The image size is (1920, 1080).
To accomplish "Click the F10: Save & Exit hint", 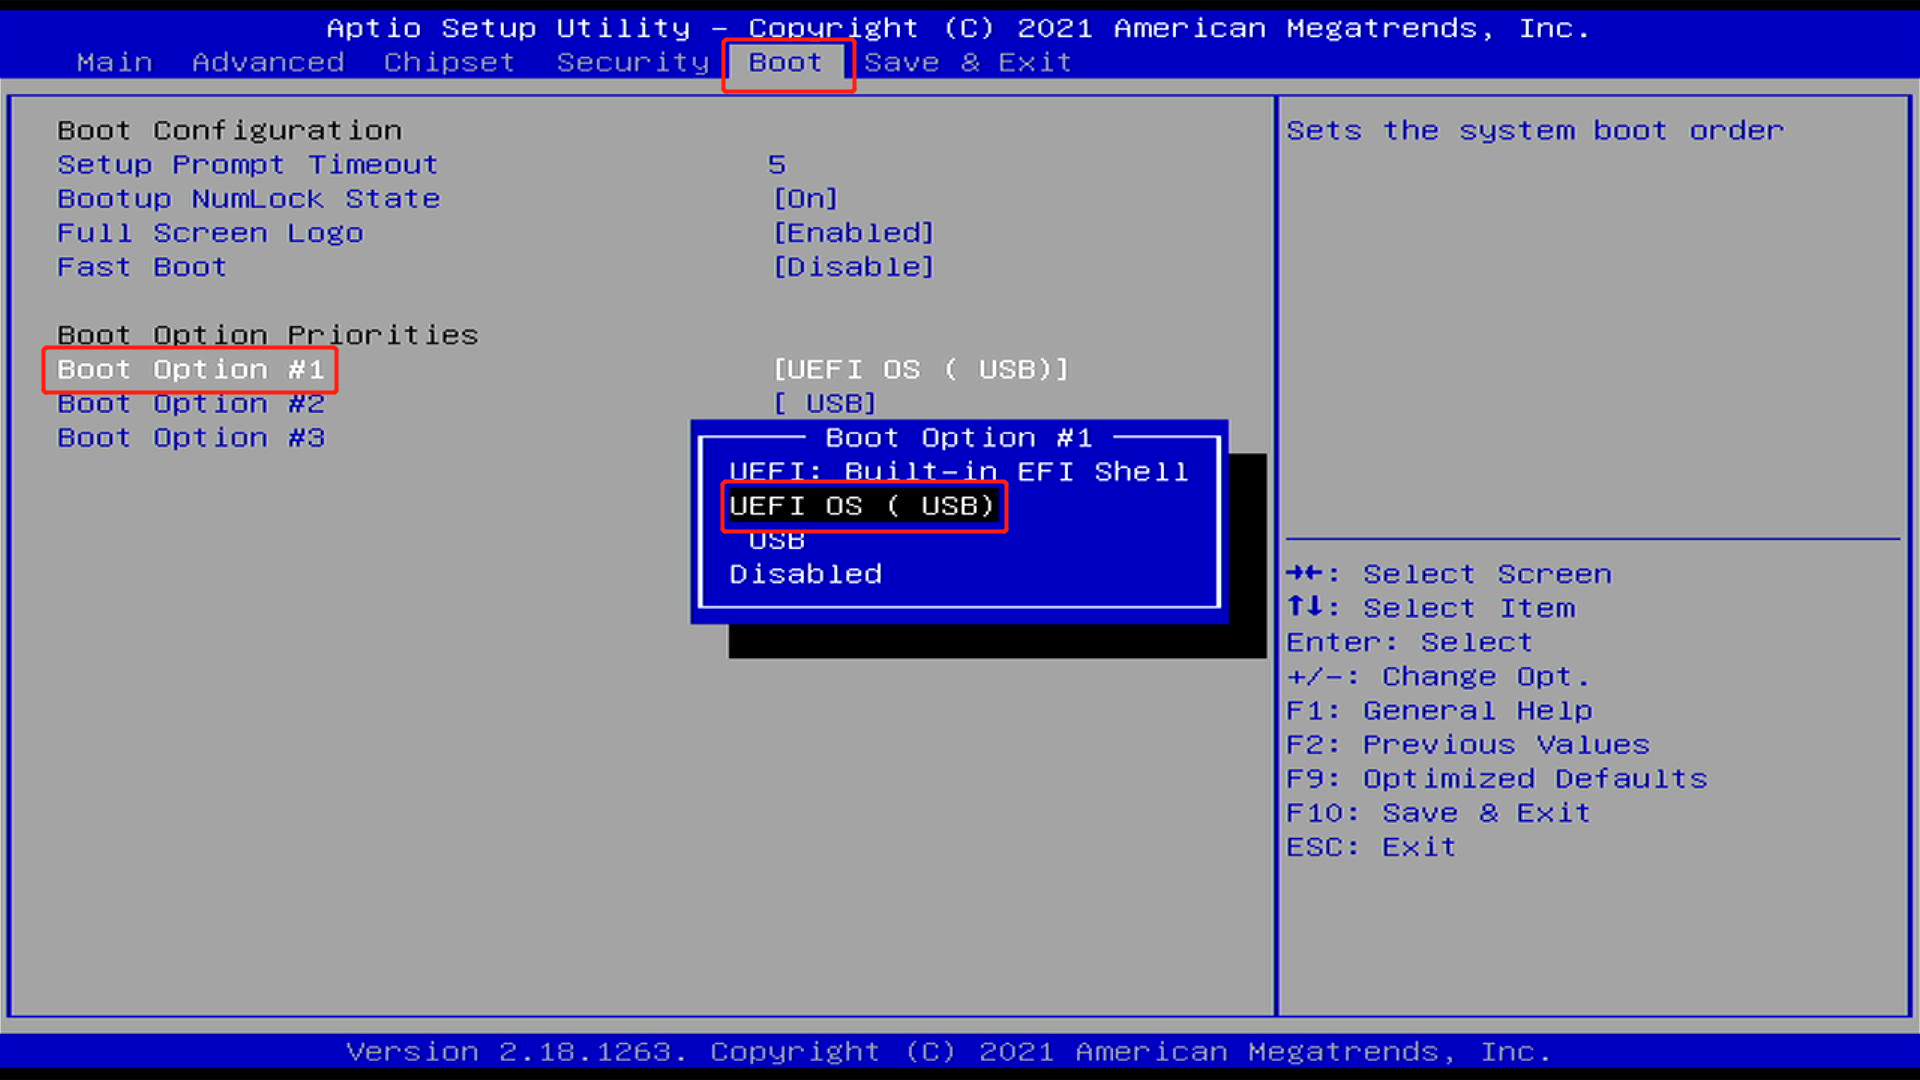I will 1438,812.
